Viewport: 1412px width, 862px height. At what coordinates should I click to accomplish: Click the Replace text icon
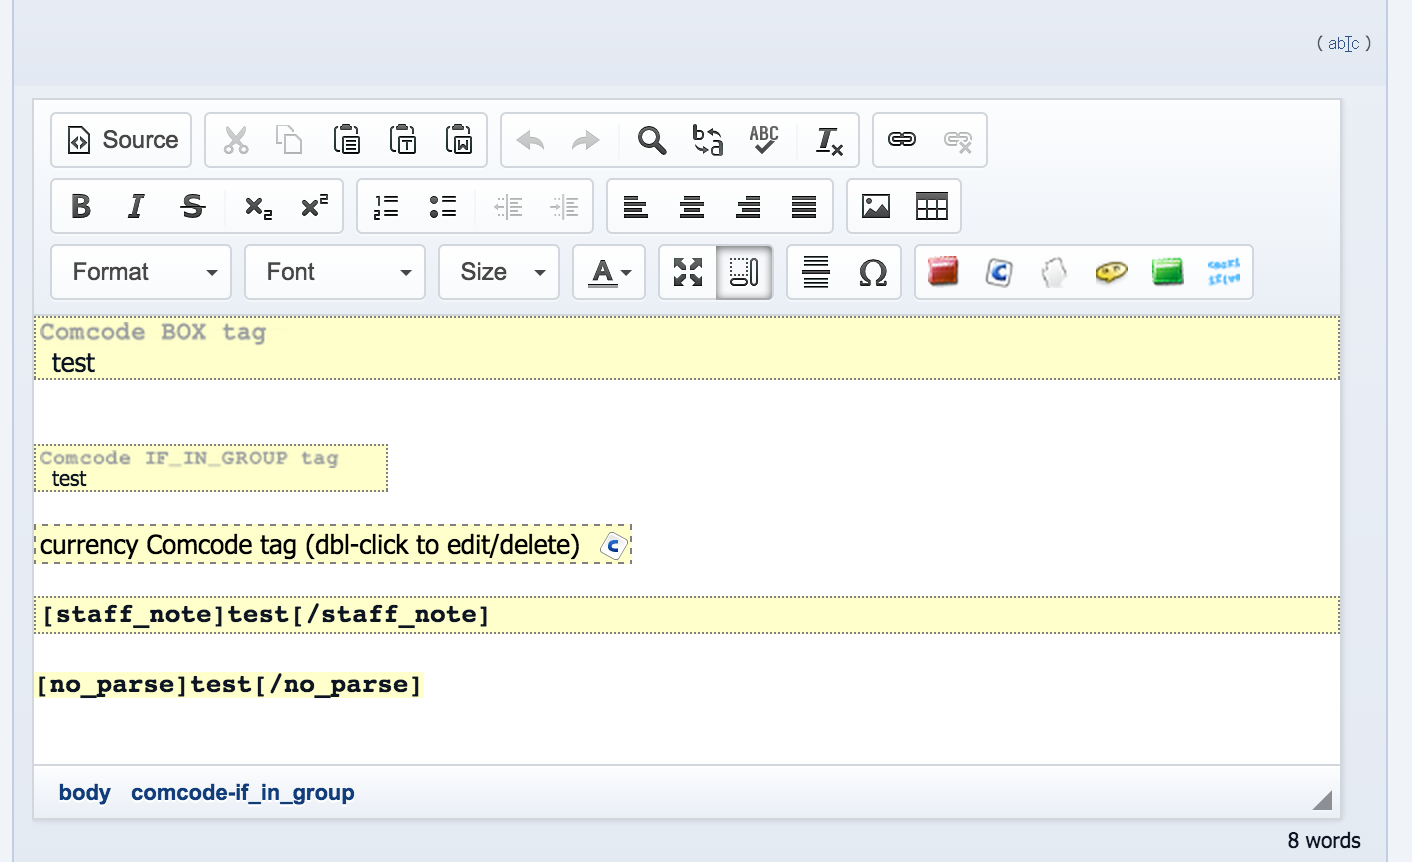(708, 140)
